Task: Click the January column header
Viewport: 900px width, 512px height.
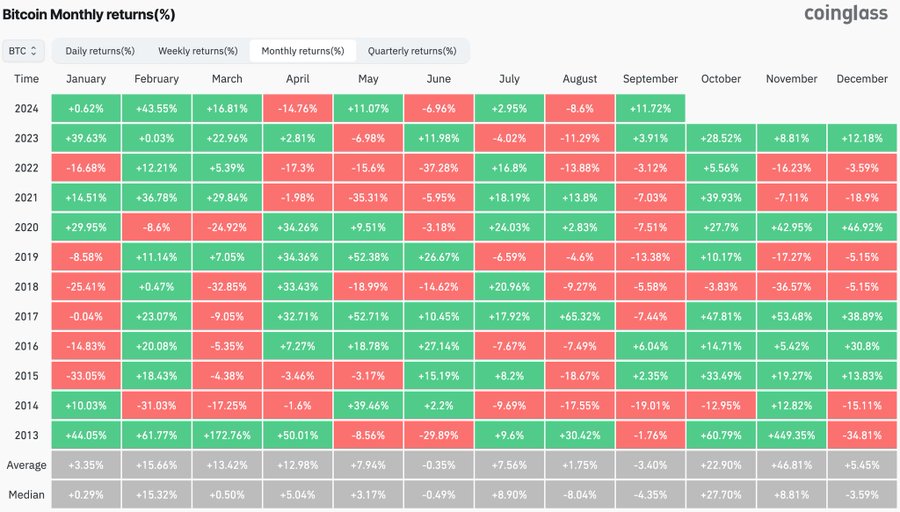Action: 86,79
